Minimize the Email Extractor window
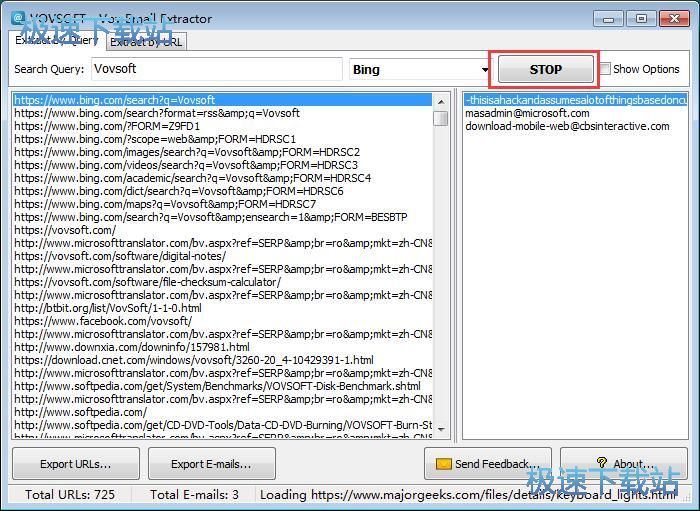 tap(608, 19)
